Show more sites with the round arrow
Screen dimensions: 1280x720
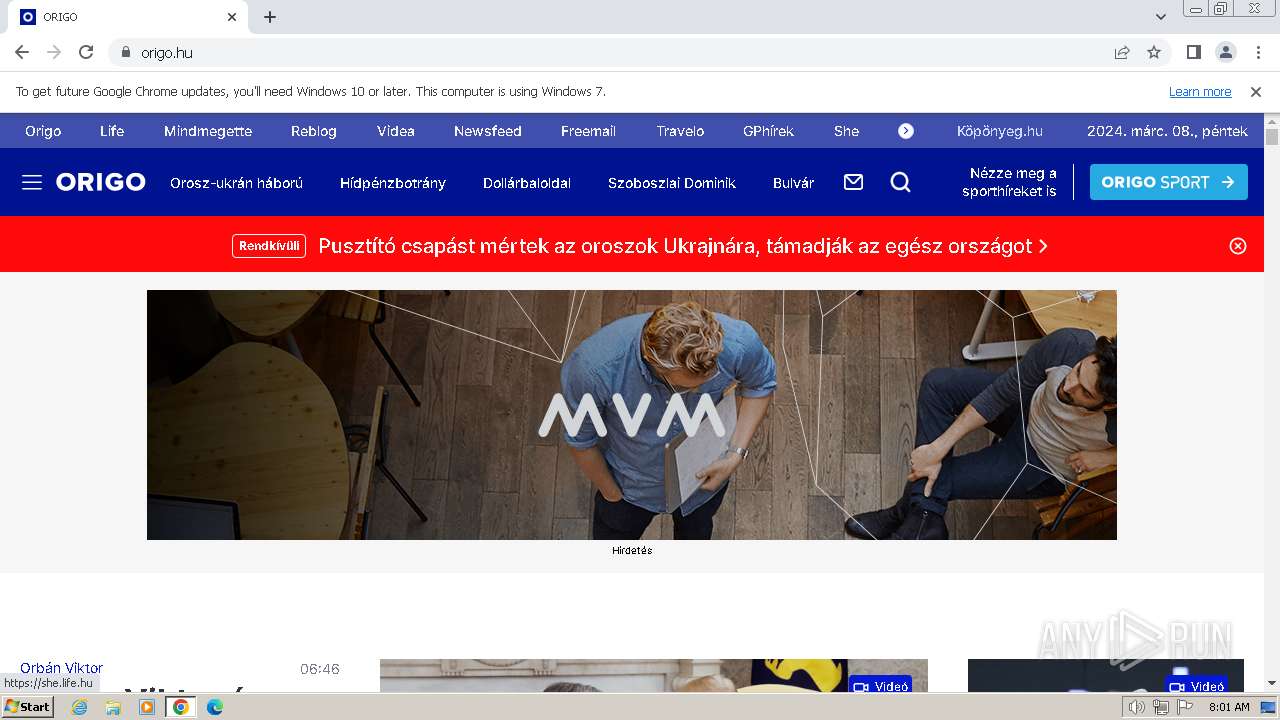[906, 131]
